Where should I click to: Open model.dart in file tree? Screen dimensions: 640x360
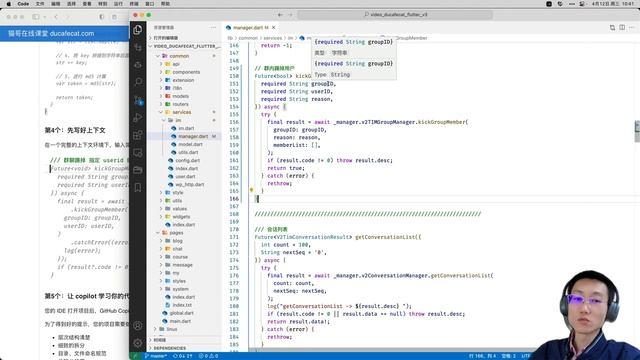click(x=190, y=144)
